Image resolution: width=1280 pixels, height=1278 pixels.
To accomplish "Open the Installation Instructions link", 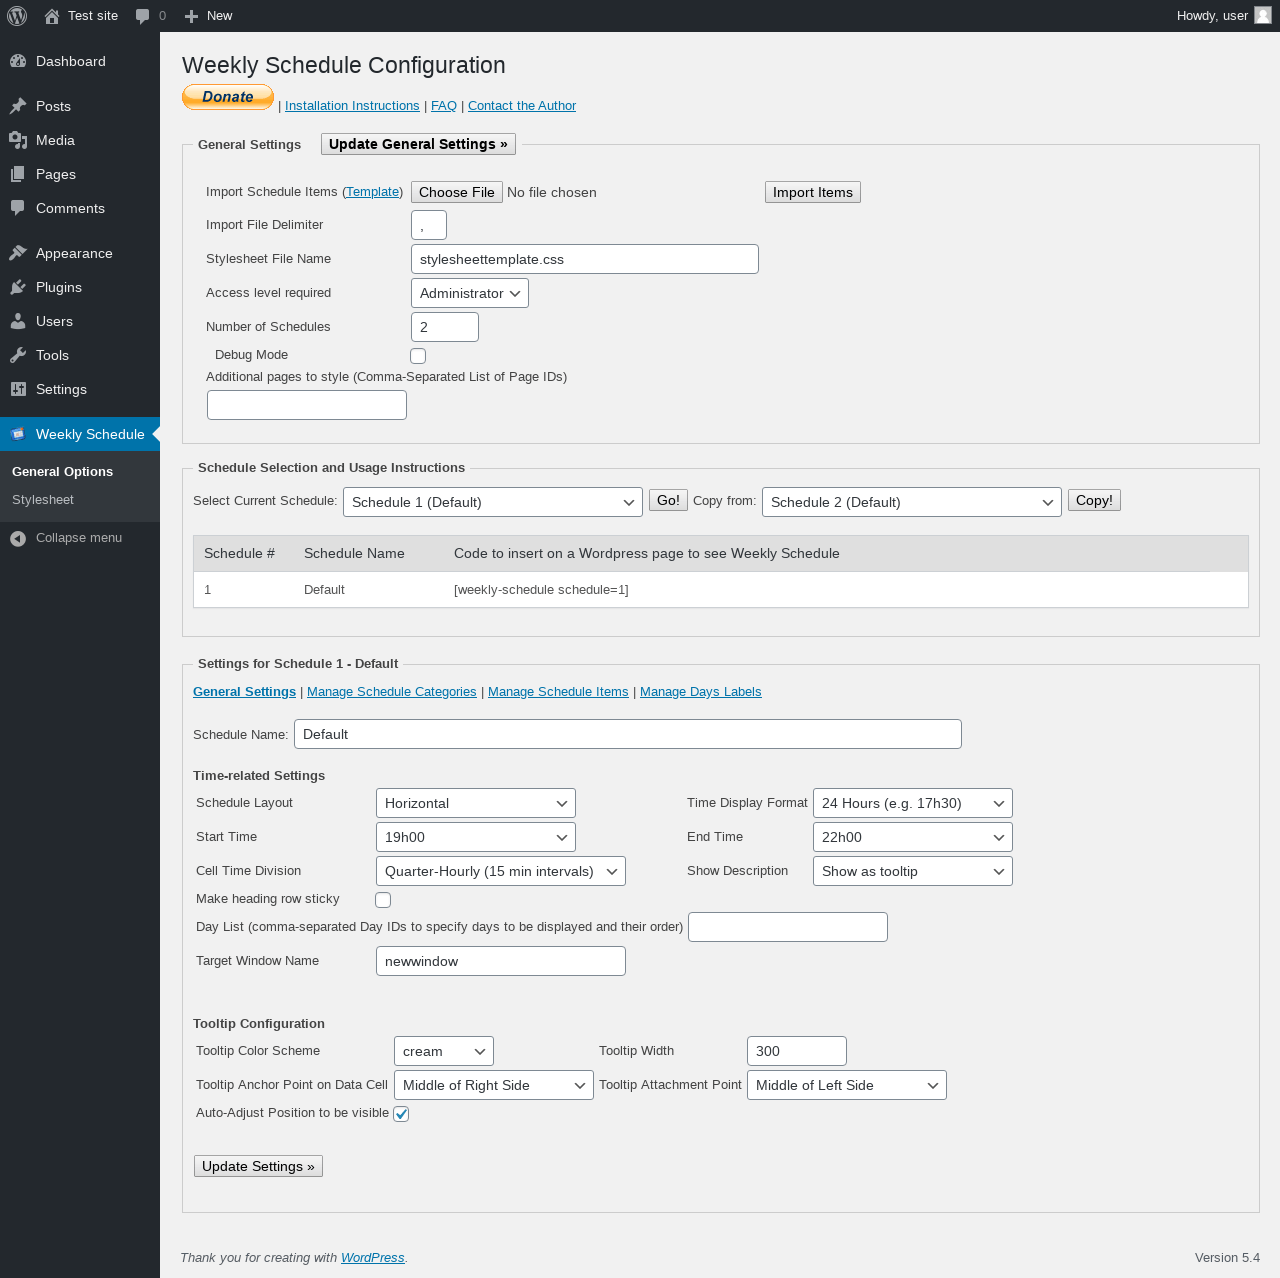I will 352,106.
